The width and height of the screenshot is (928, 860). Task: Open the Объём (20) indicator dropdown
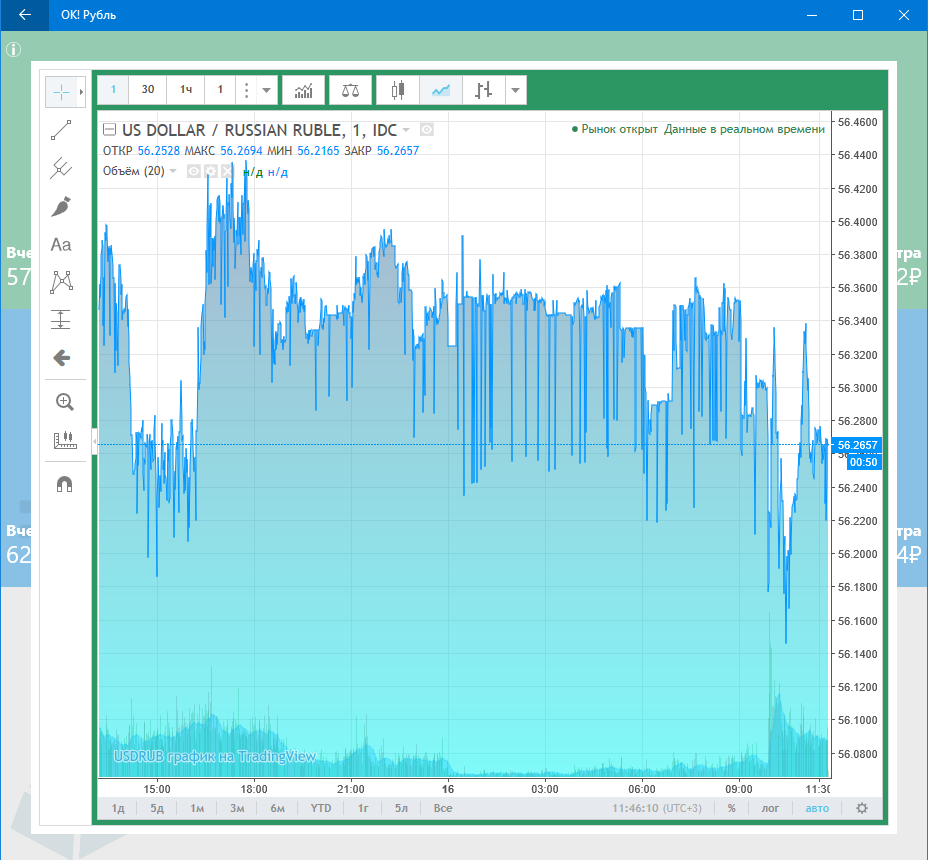click(x=173, y=171)
